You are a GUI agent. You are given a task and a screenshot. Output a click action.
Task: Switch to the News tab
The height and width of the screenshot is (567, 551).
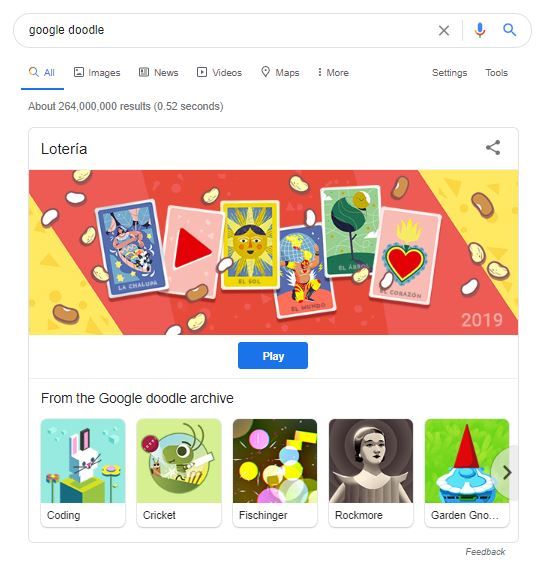(158, 73)
